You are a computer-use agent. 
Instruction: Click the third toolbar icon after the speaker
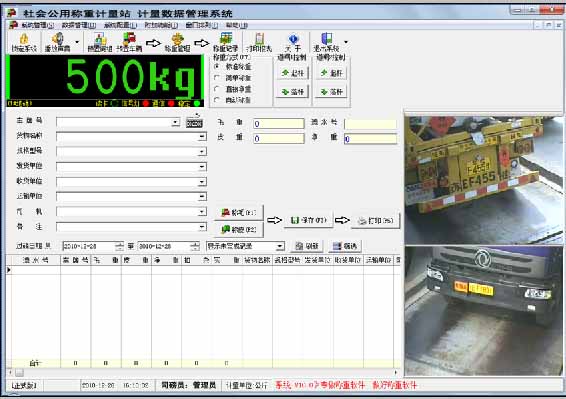coord(100,42)
